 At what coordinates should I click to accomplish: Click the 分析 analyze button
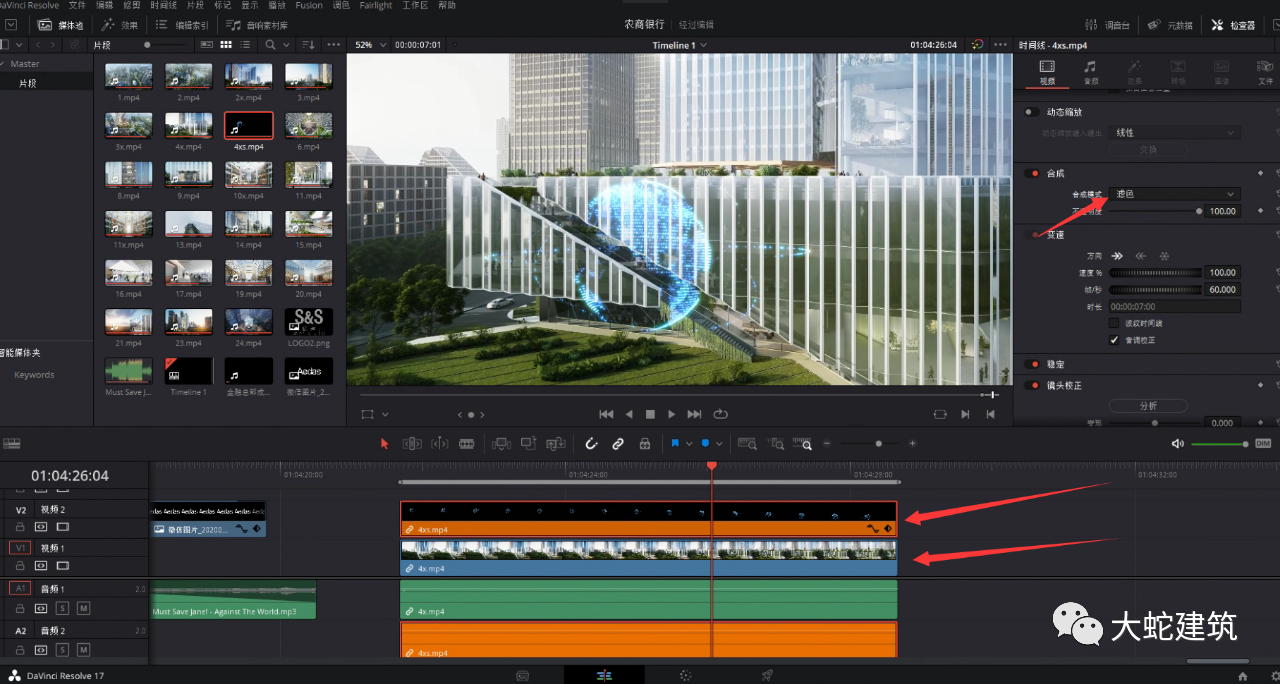[1147, 406]
